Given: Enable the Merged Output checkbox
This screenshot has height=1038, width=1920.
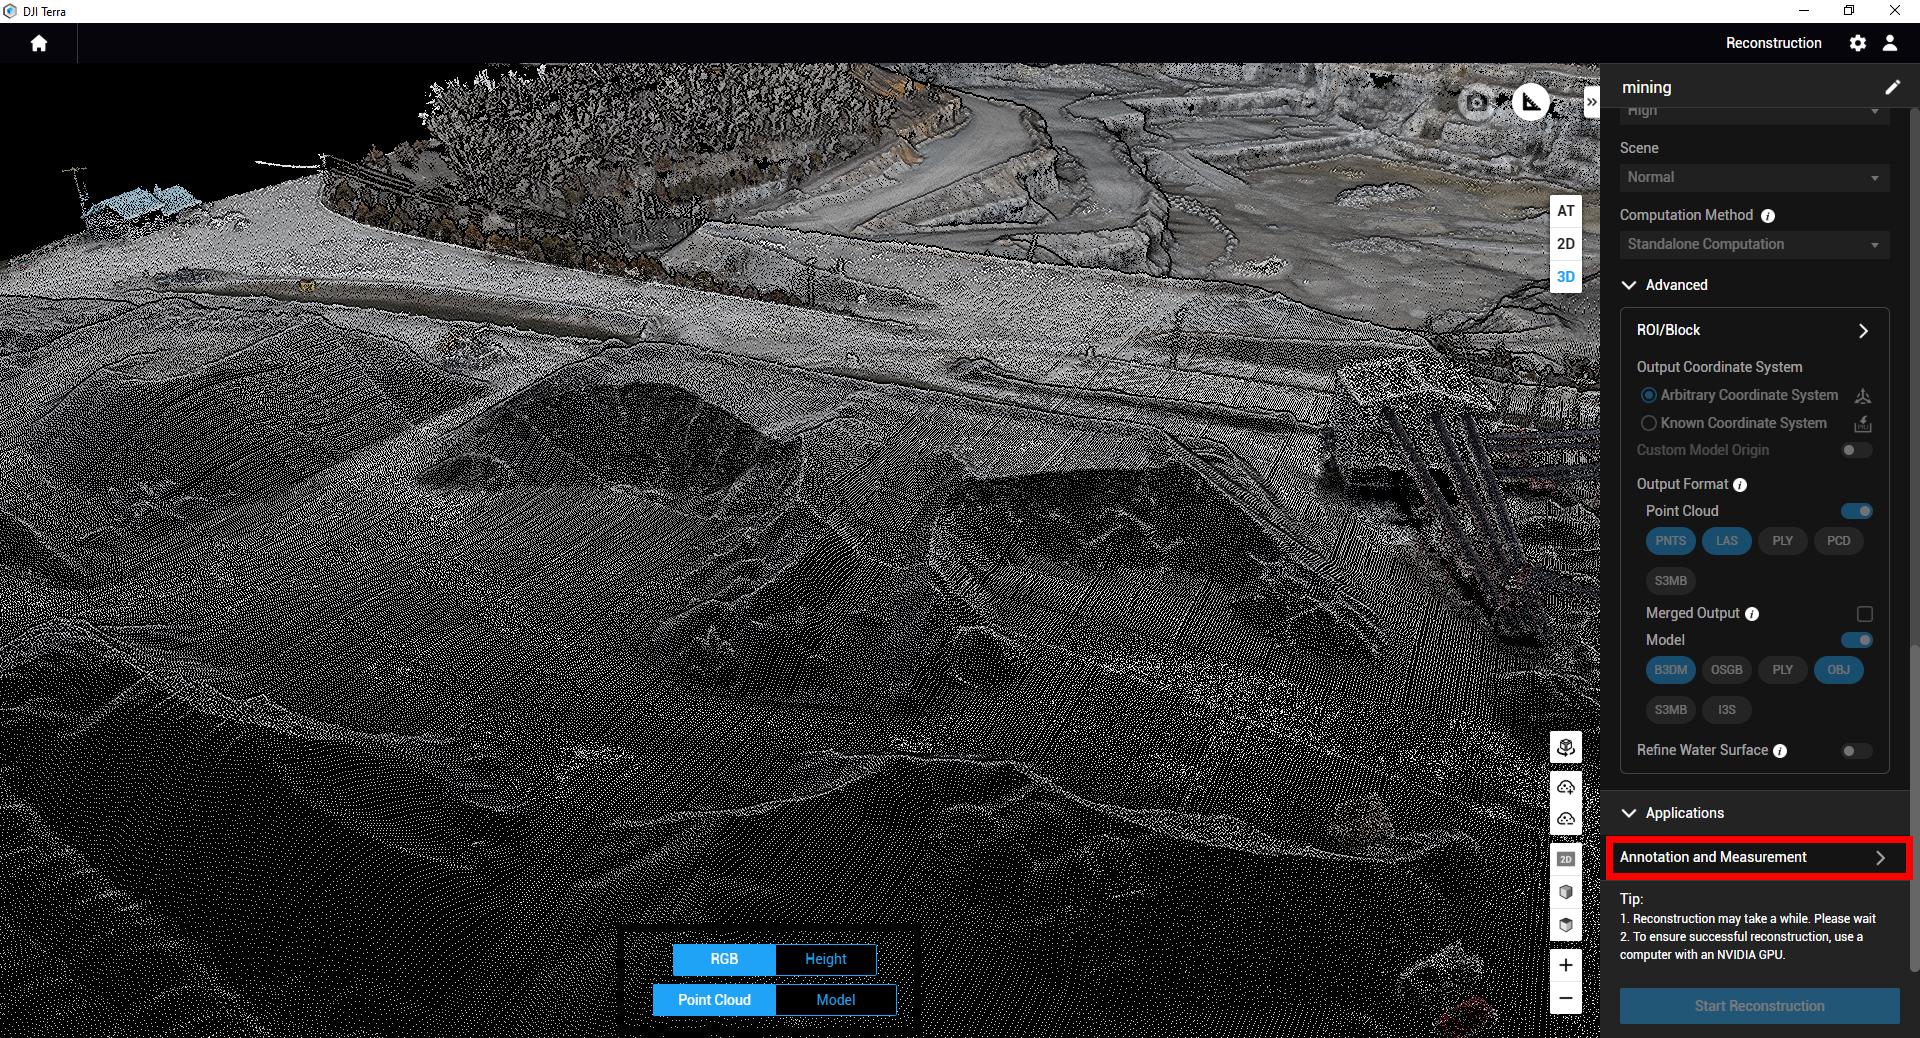Looking at the screenshot, I should (1863, 614).
